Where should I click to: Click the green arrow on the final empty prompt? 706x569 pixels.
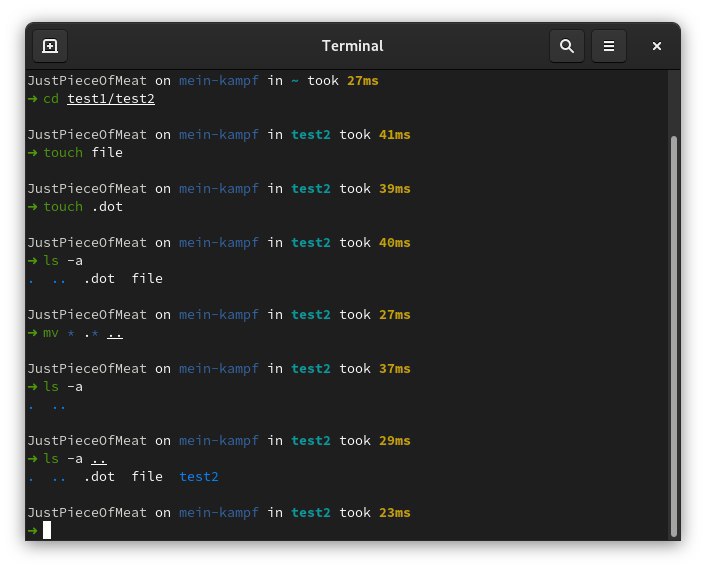(32, 531)
